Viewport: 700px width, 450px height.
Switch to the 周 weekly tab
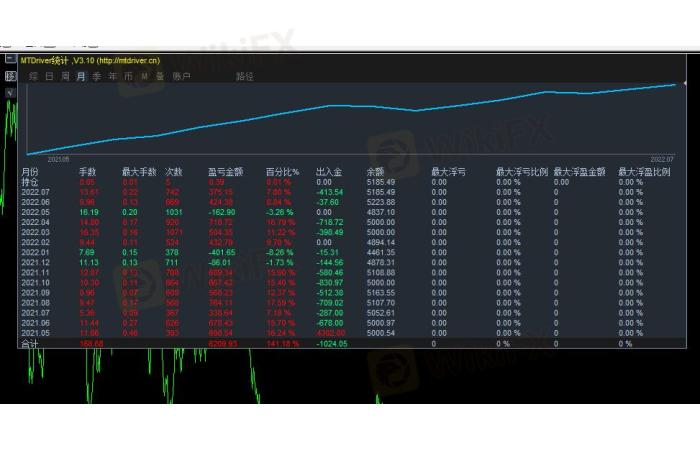pyautogui.click(x=65, y=76)
